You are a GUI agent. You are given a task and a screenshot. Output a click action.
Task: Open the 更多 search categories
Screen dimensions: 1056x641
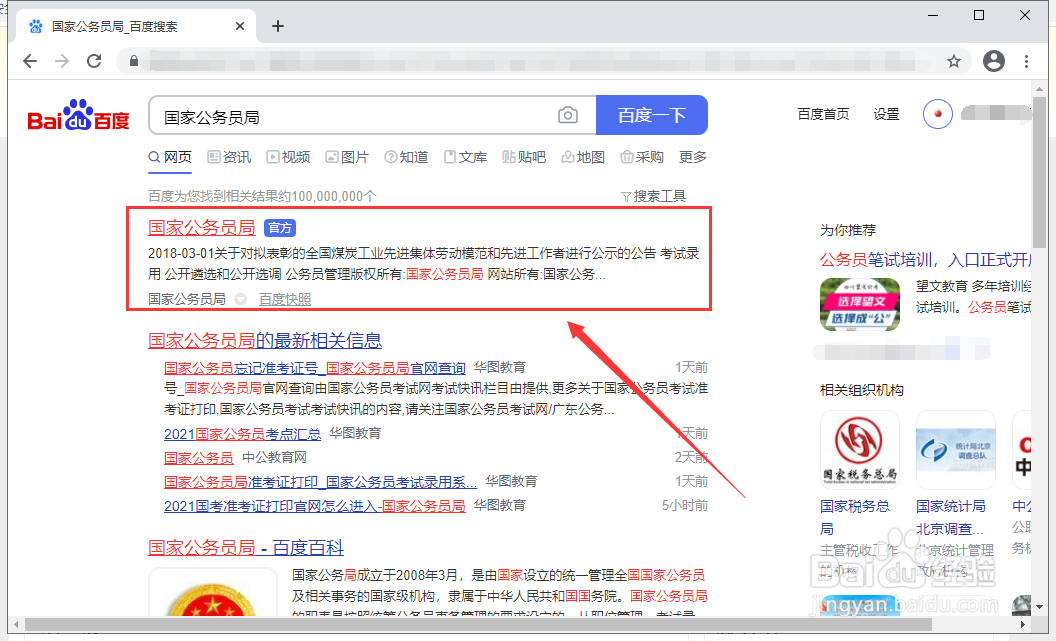tap(692, 157)
